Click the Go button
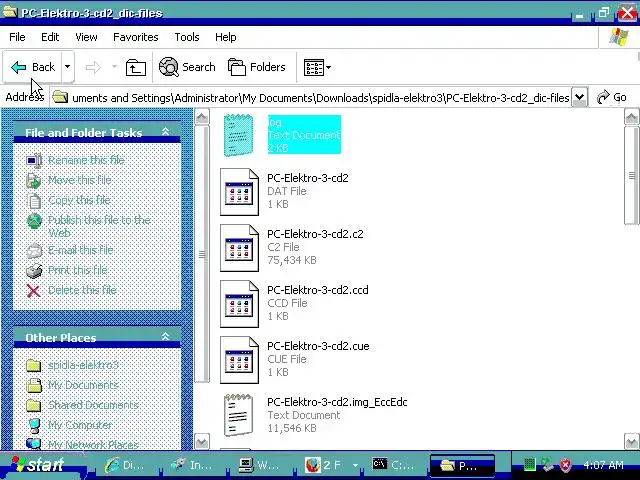The width and height of the screenshot is (640, 480). point(612,97)
